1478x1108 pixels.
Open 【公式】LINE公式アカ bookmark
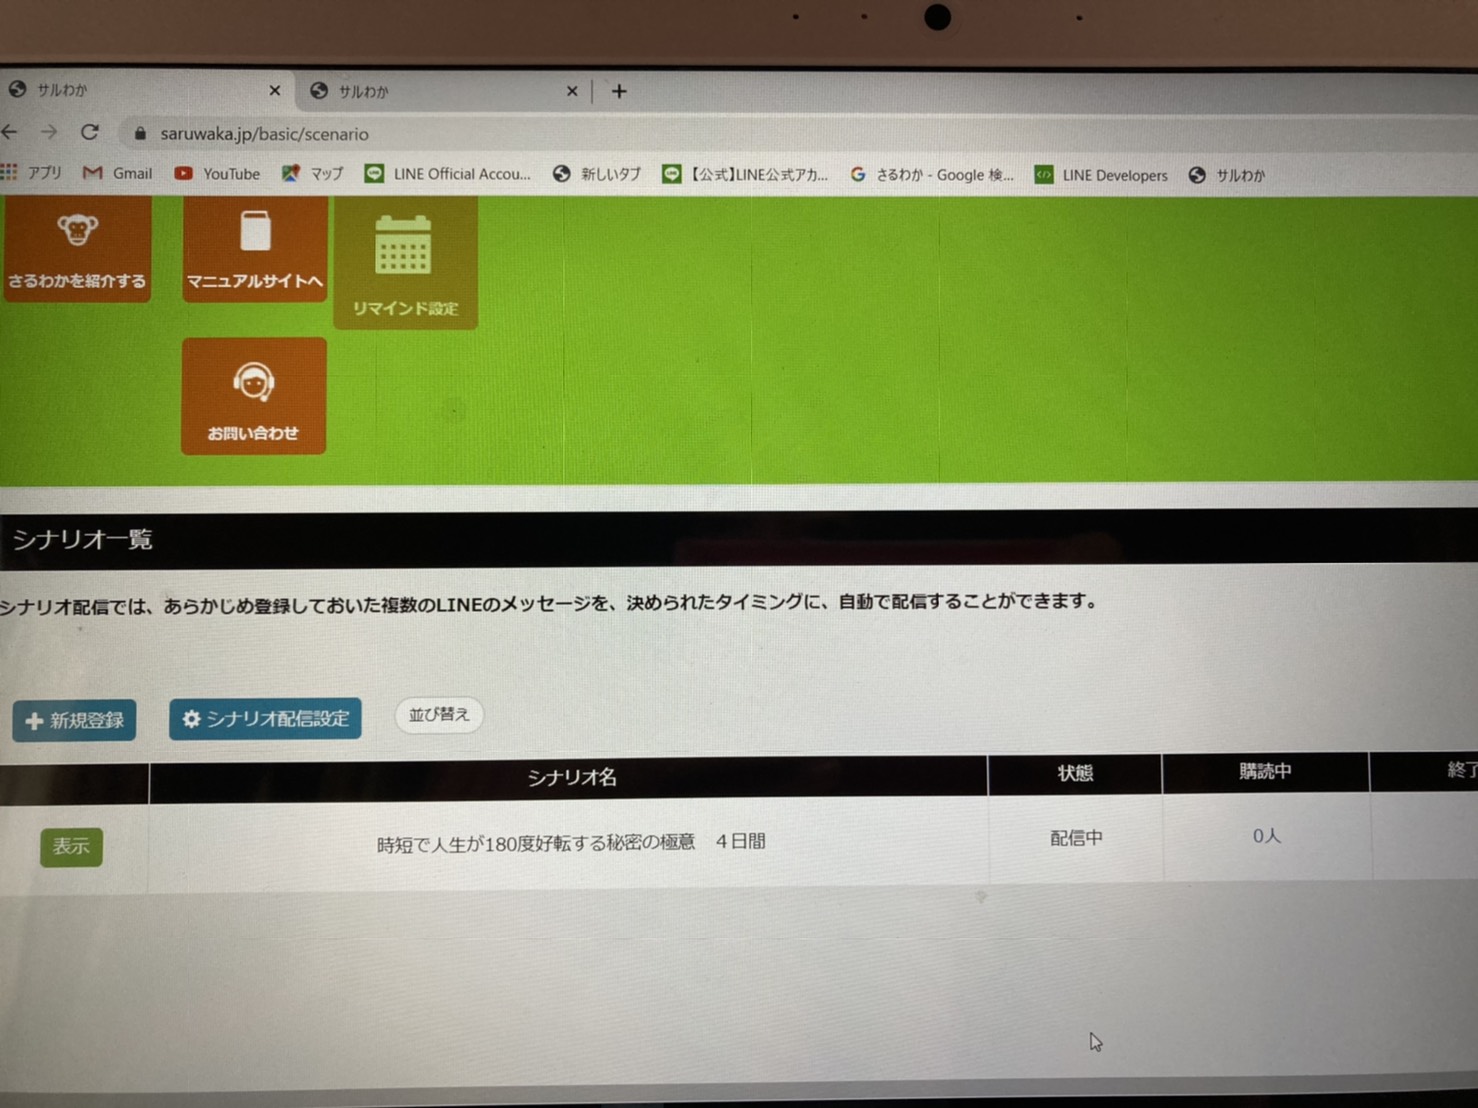pos(745,175)
